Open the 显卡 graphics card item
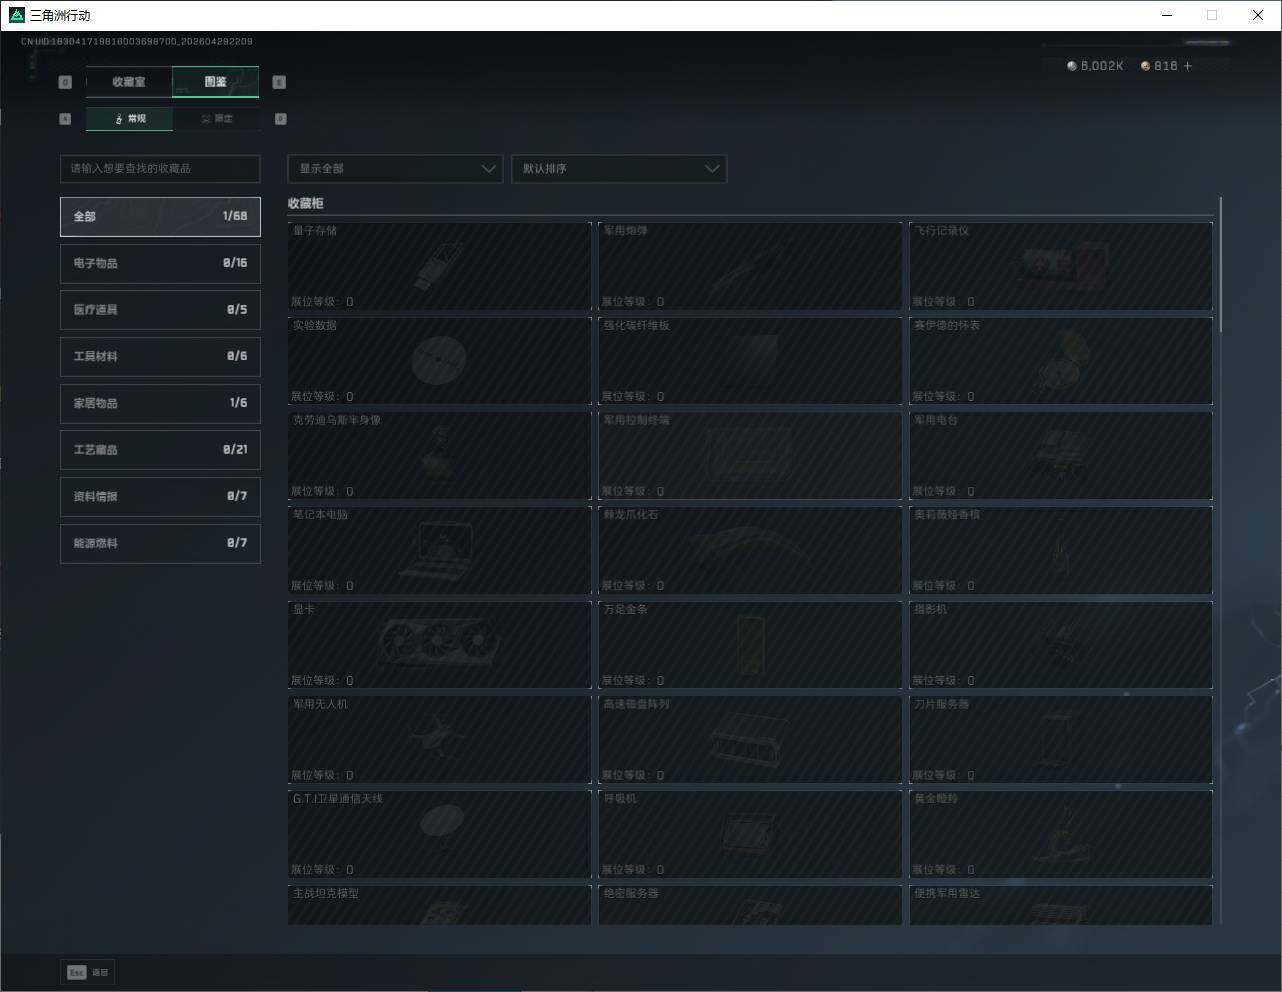The image size is (1282, 992). point(439,645)
